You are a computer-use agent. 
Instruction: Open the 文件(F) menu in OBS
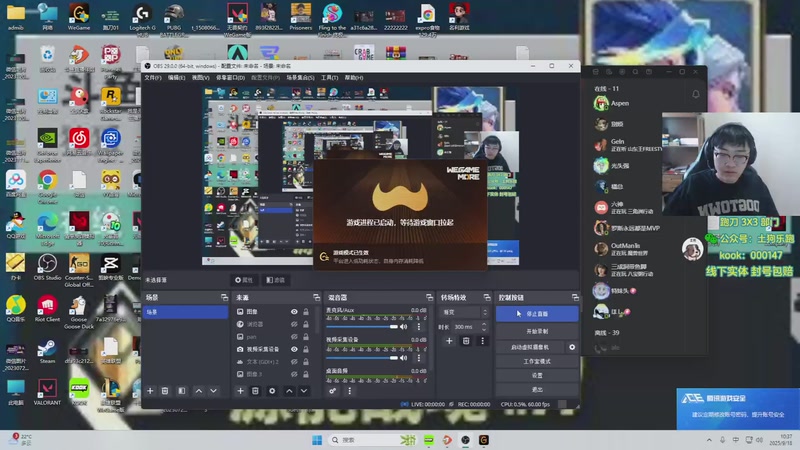tap(153, 78)
